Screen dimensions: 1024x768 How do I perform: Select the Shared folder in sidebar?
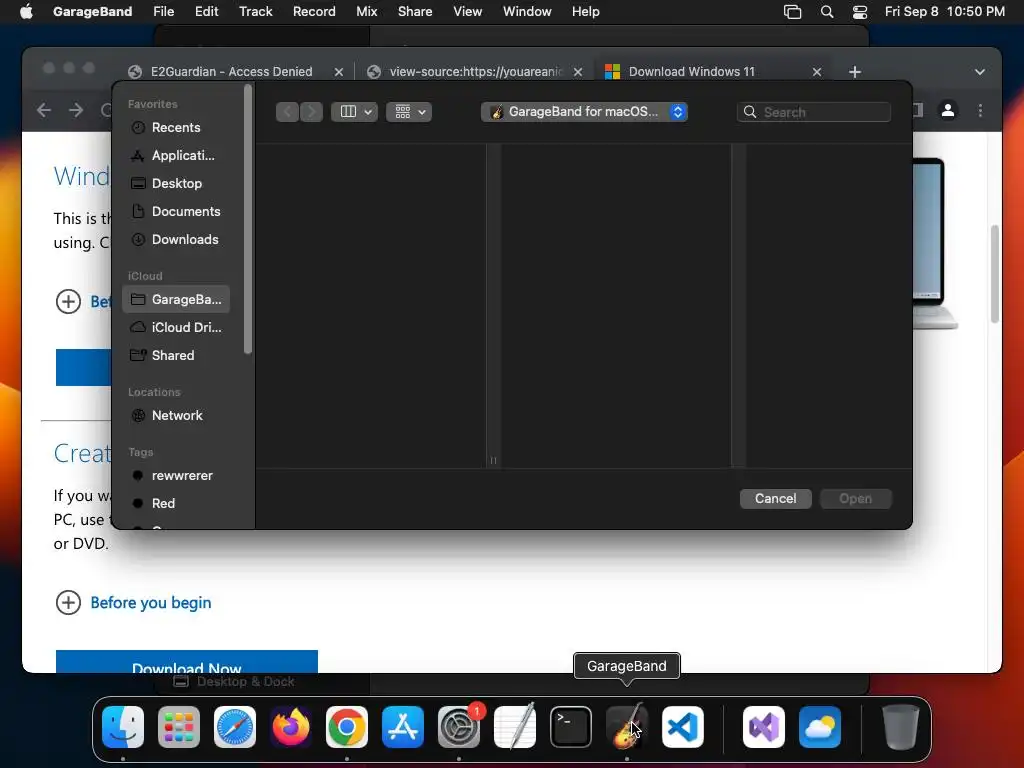pos(176,355)
